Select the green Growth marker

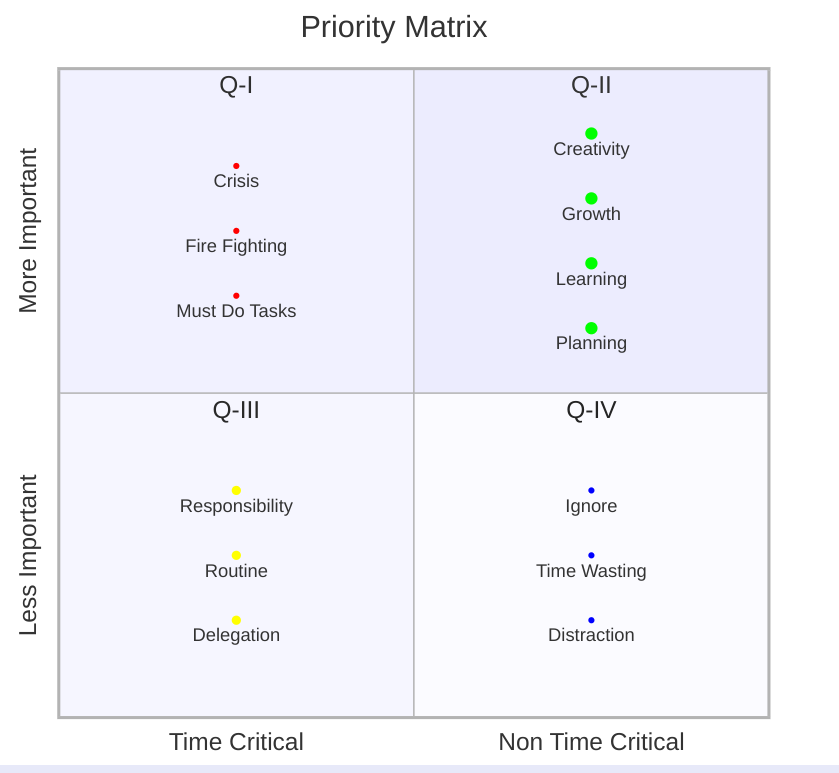click(591, 198)
